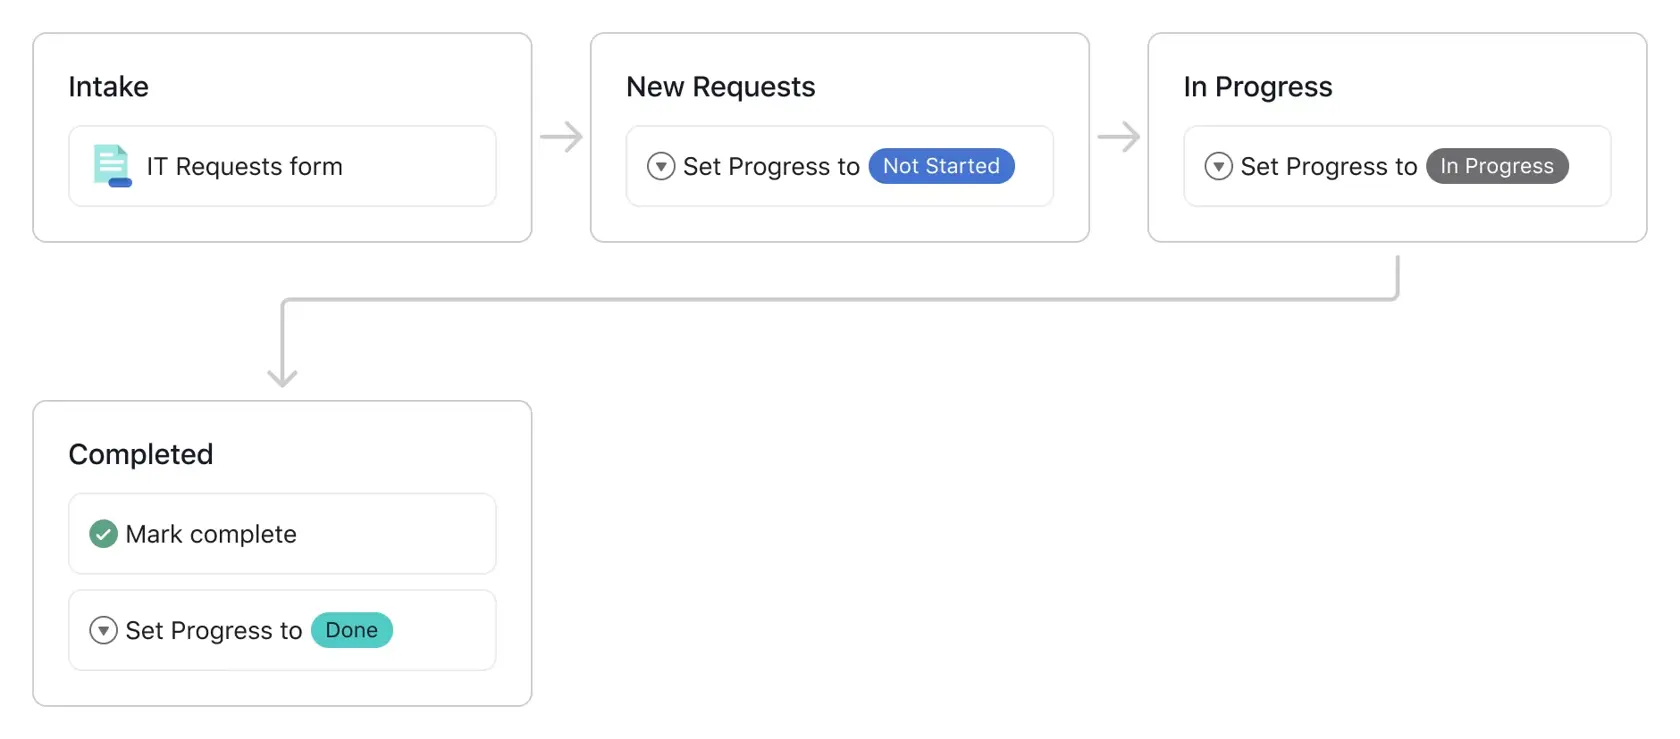Expand the Done progress selector

pos(352,630)
